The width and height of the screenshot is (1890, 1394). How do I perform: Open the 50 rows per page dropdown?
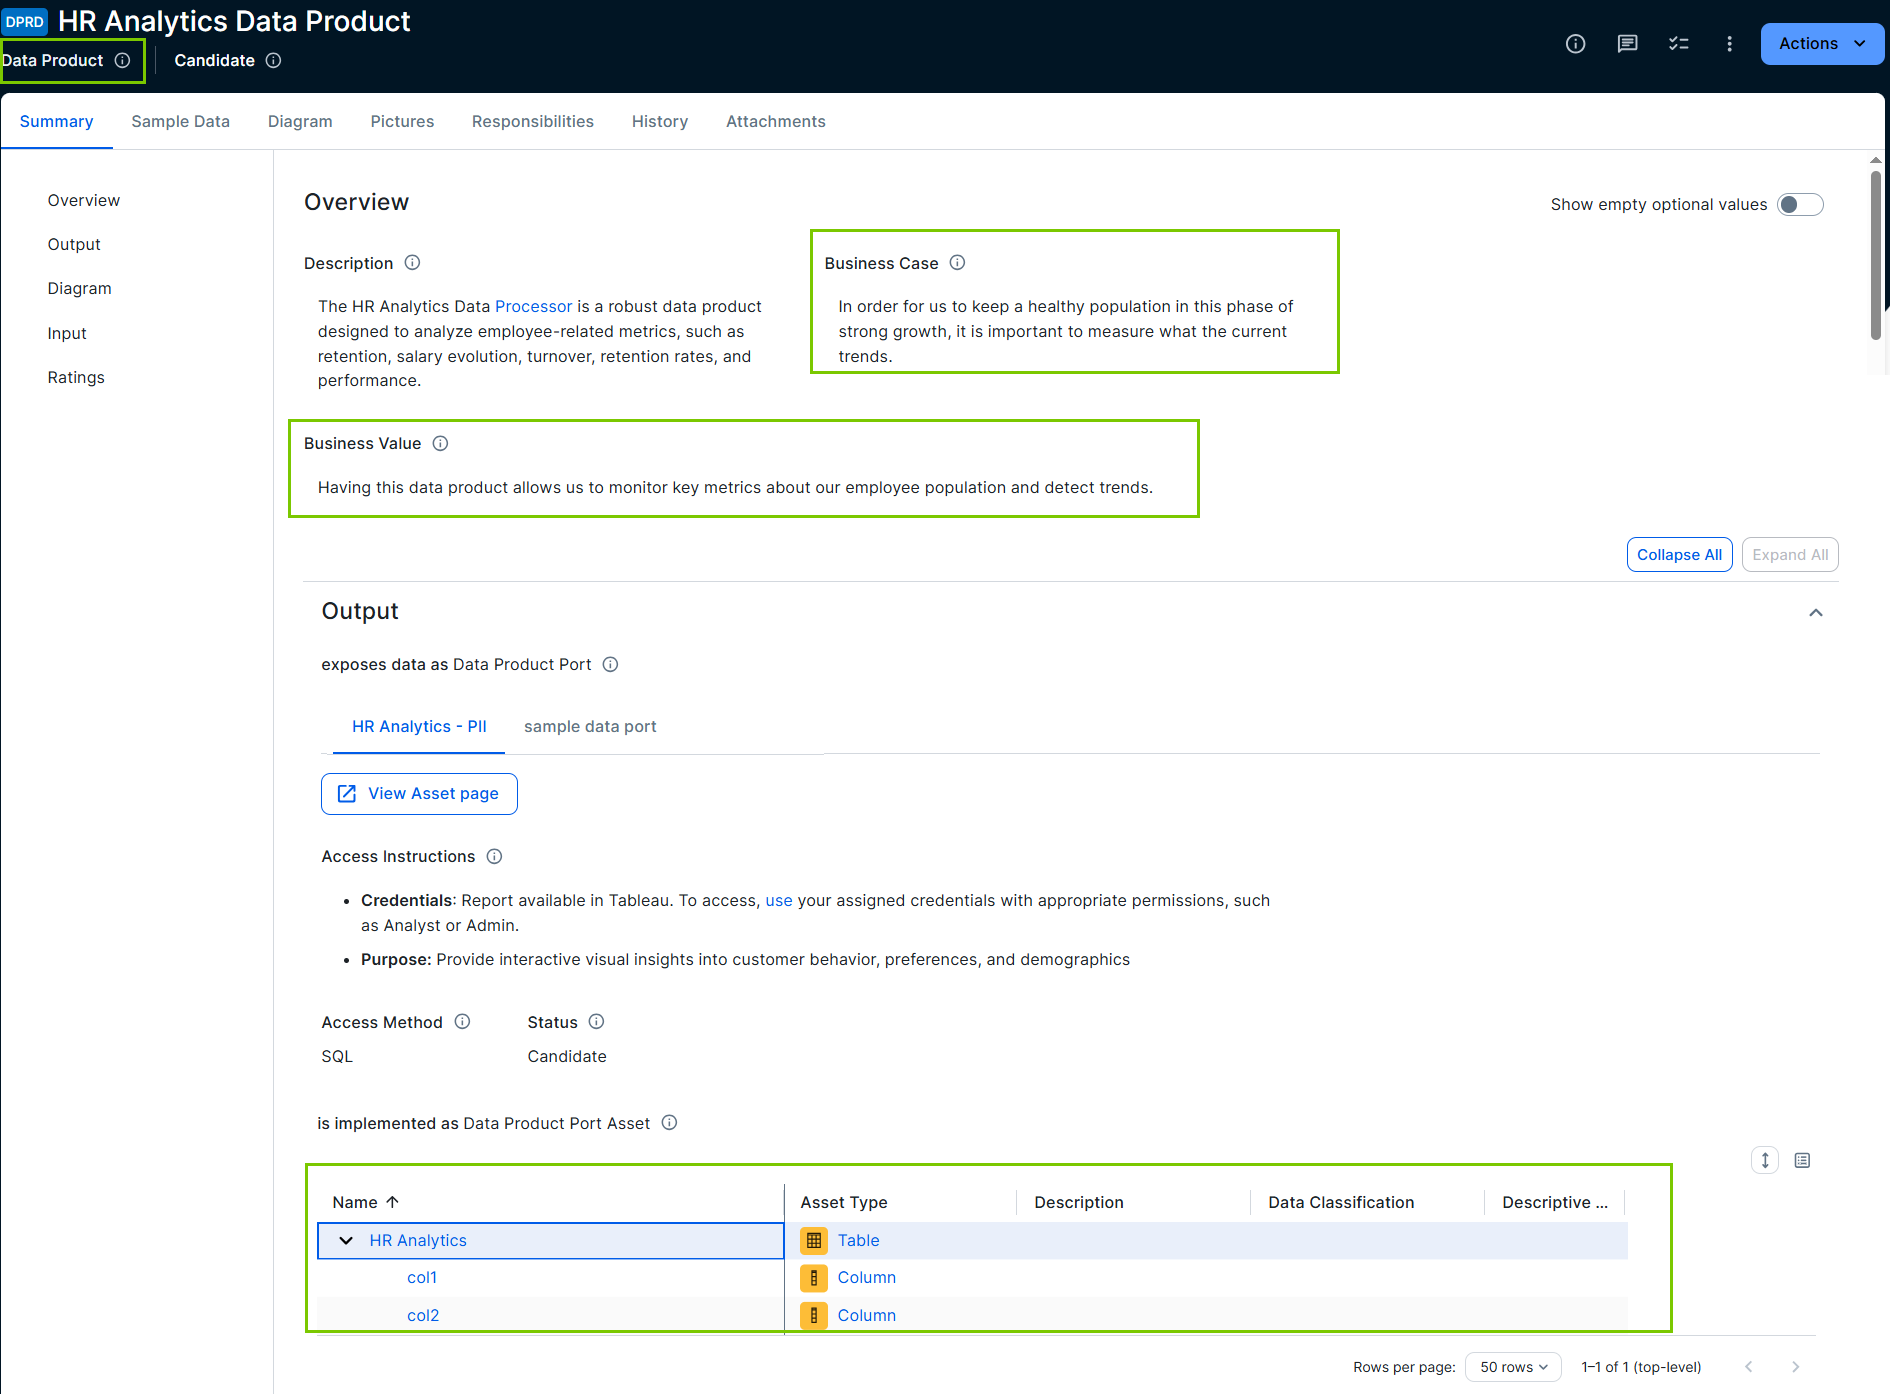1513,1366
